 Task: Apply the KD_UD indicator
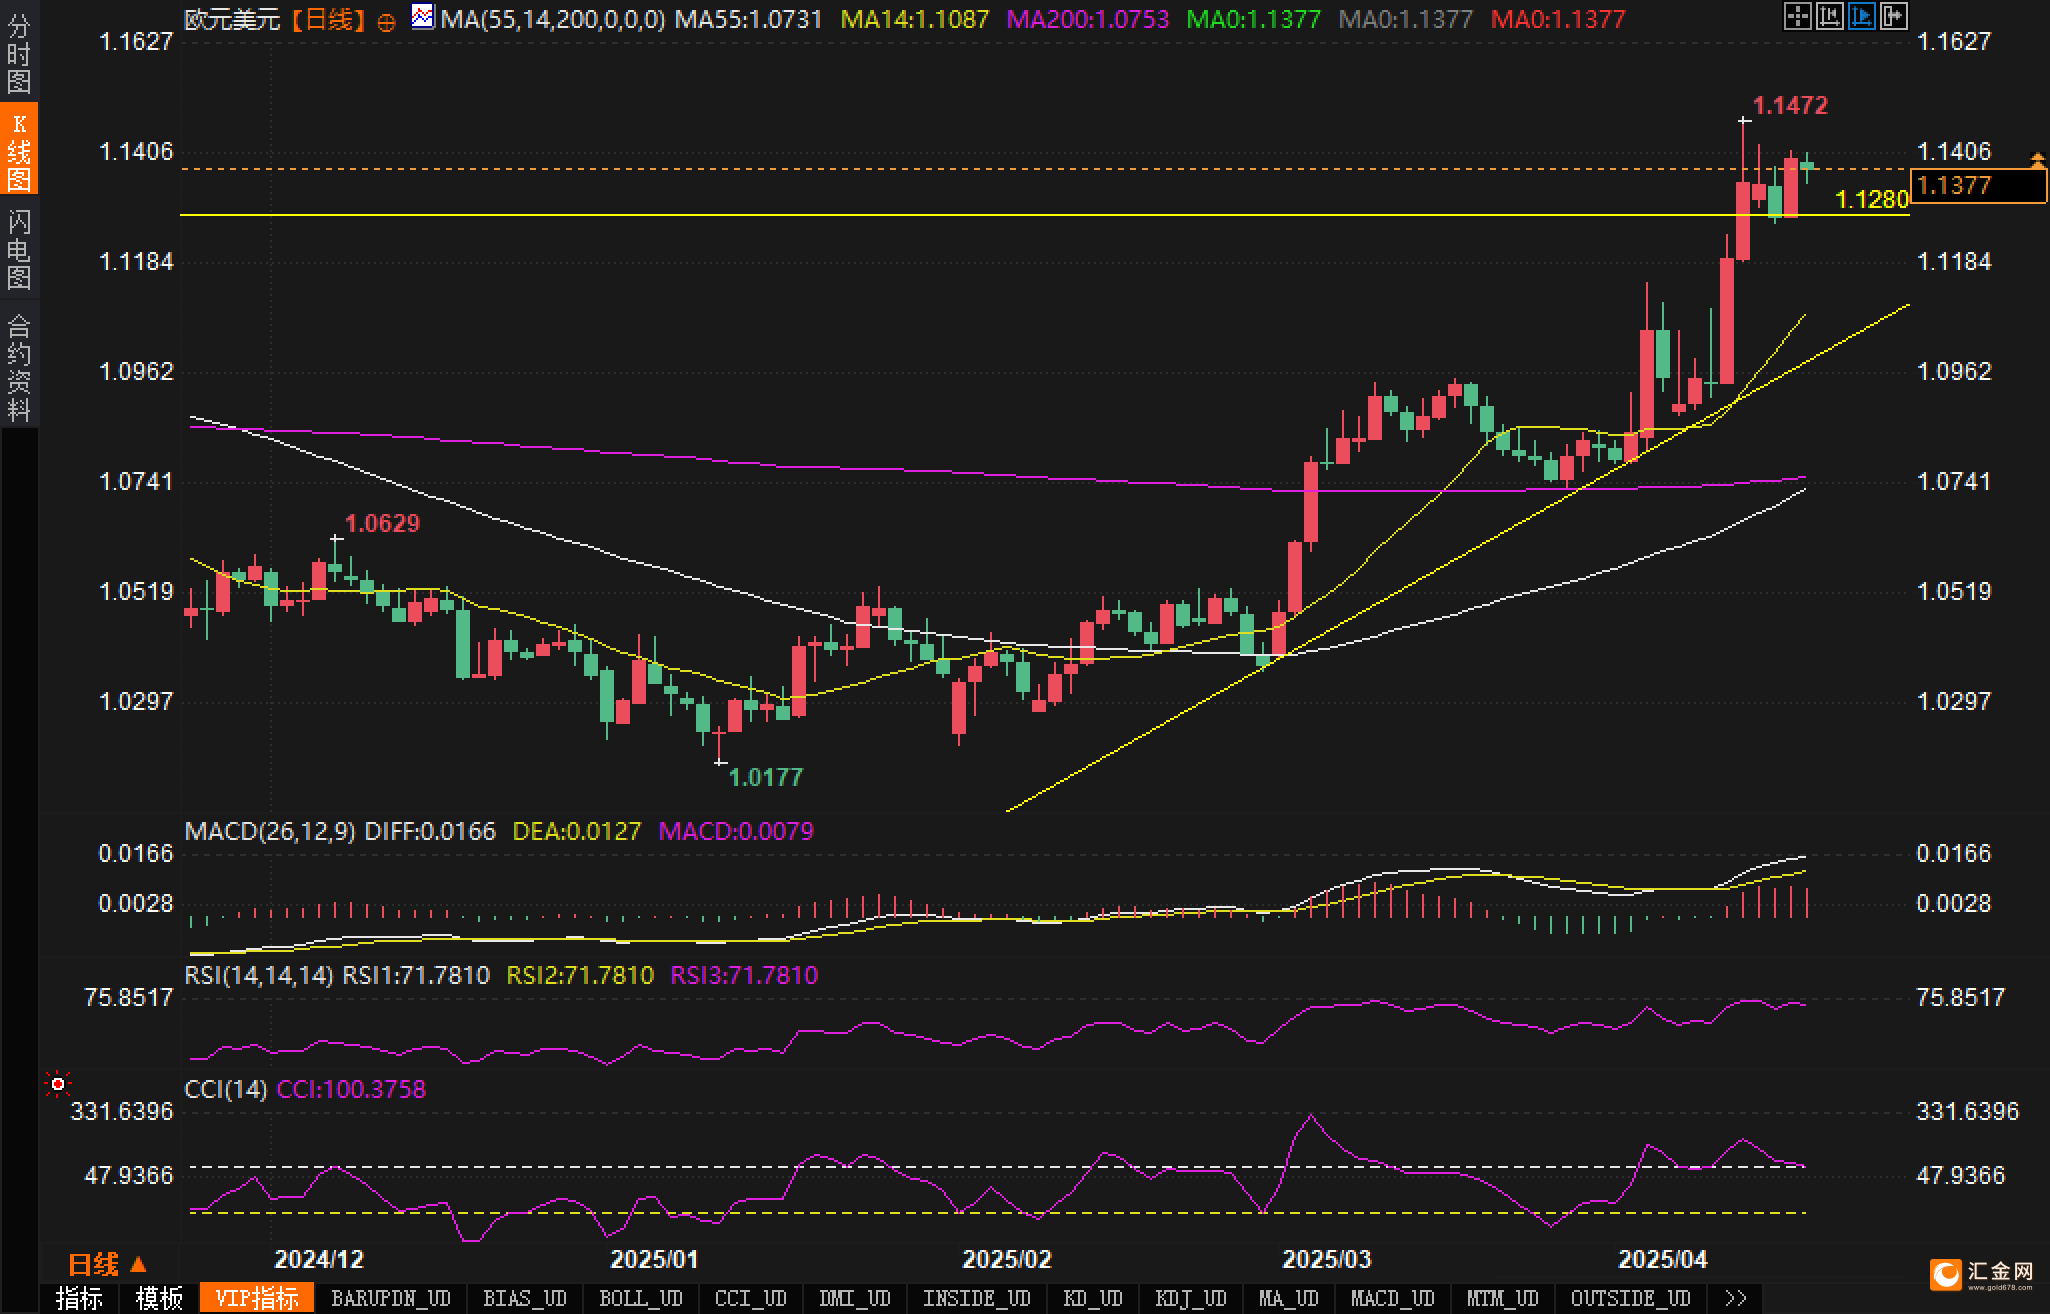[1092, 1298]
